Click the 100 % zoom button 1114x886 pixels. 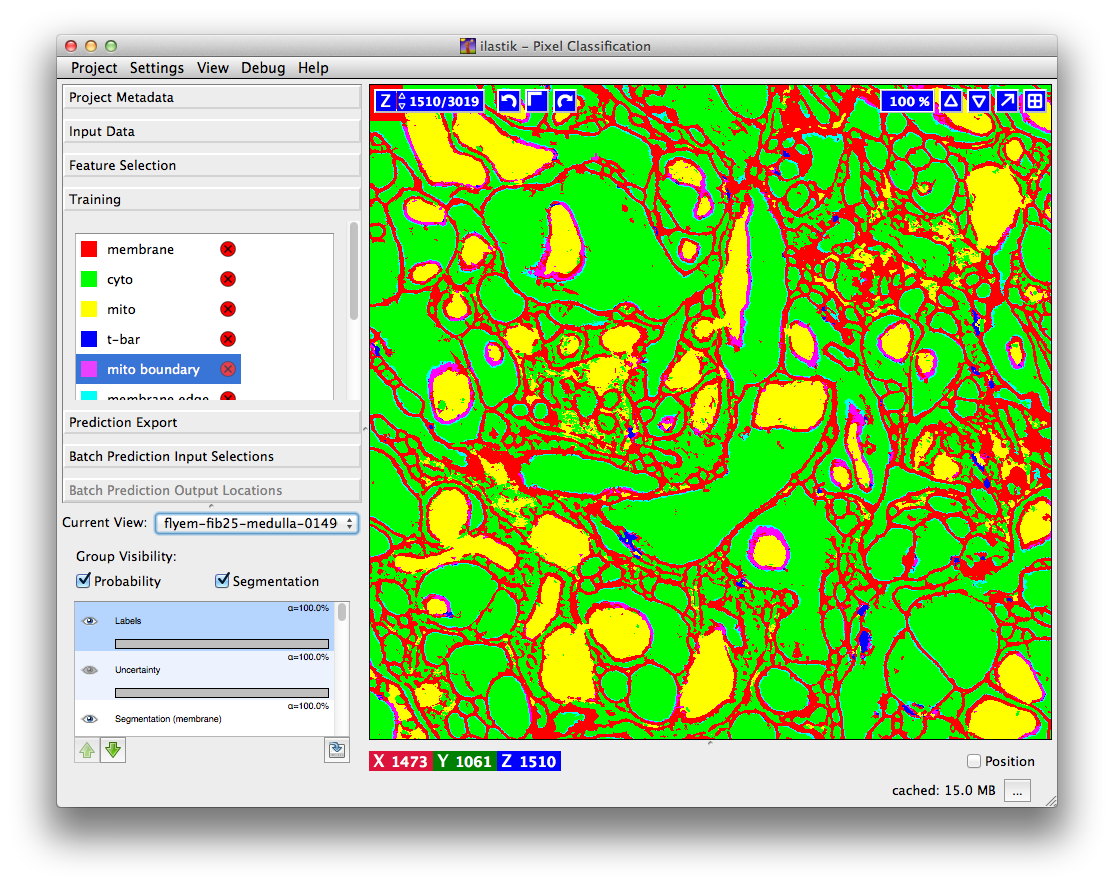pyautogui.click(x=909, y=101)
